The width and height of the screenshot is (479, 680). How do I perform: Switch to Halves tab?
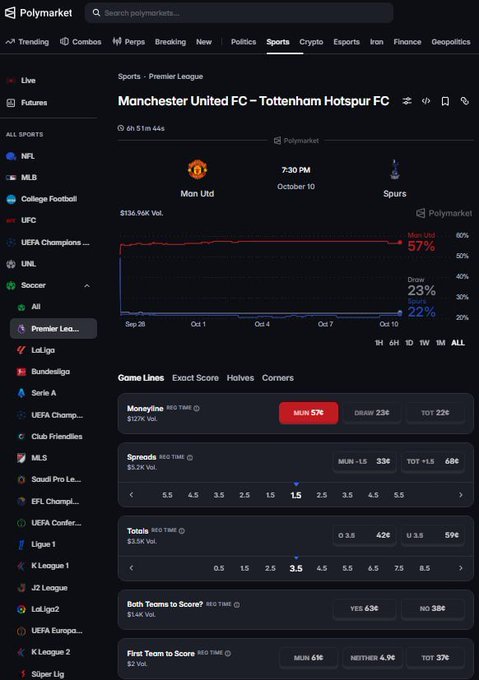coord(240,378)
